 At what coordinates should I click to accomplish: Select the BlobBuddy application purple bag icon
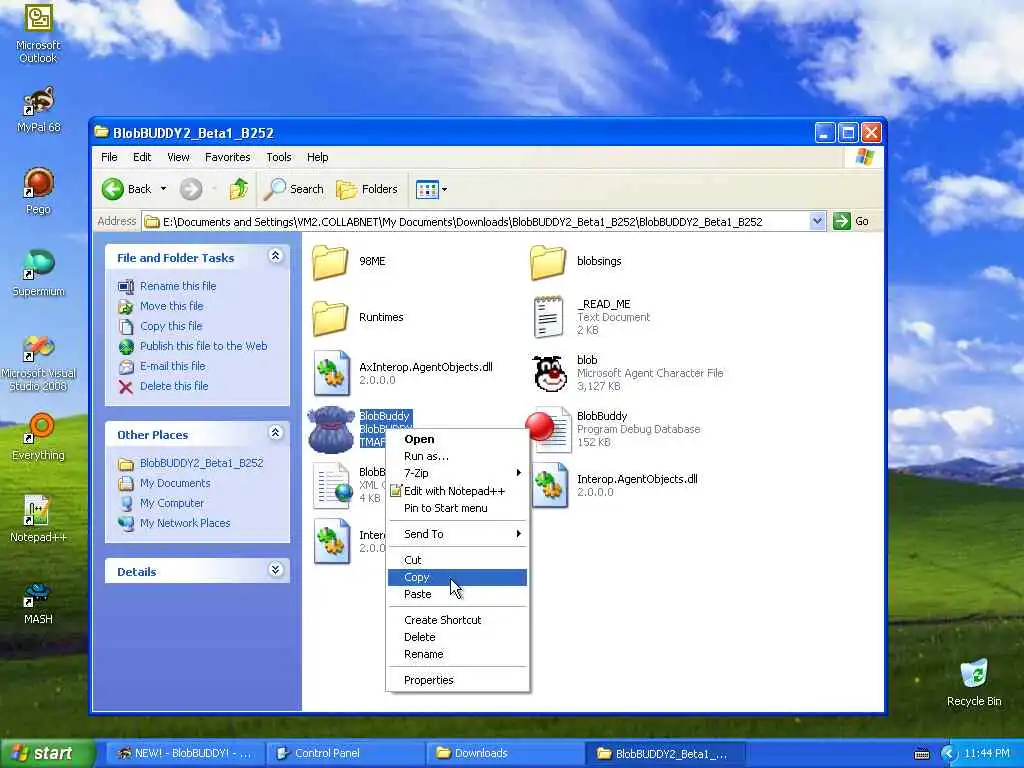331,429
